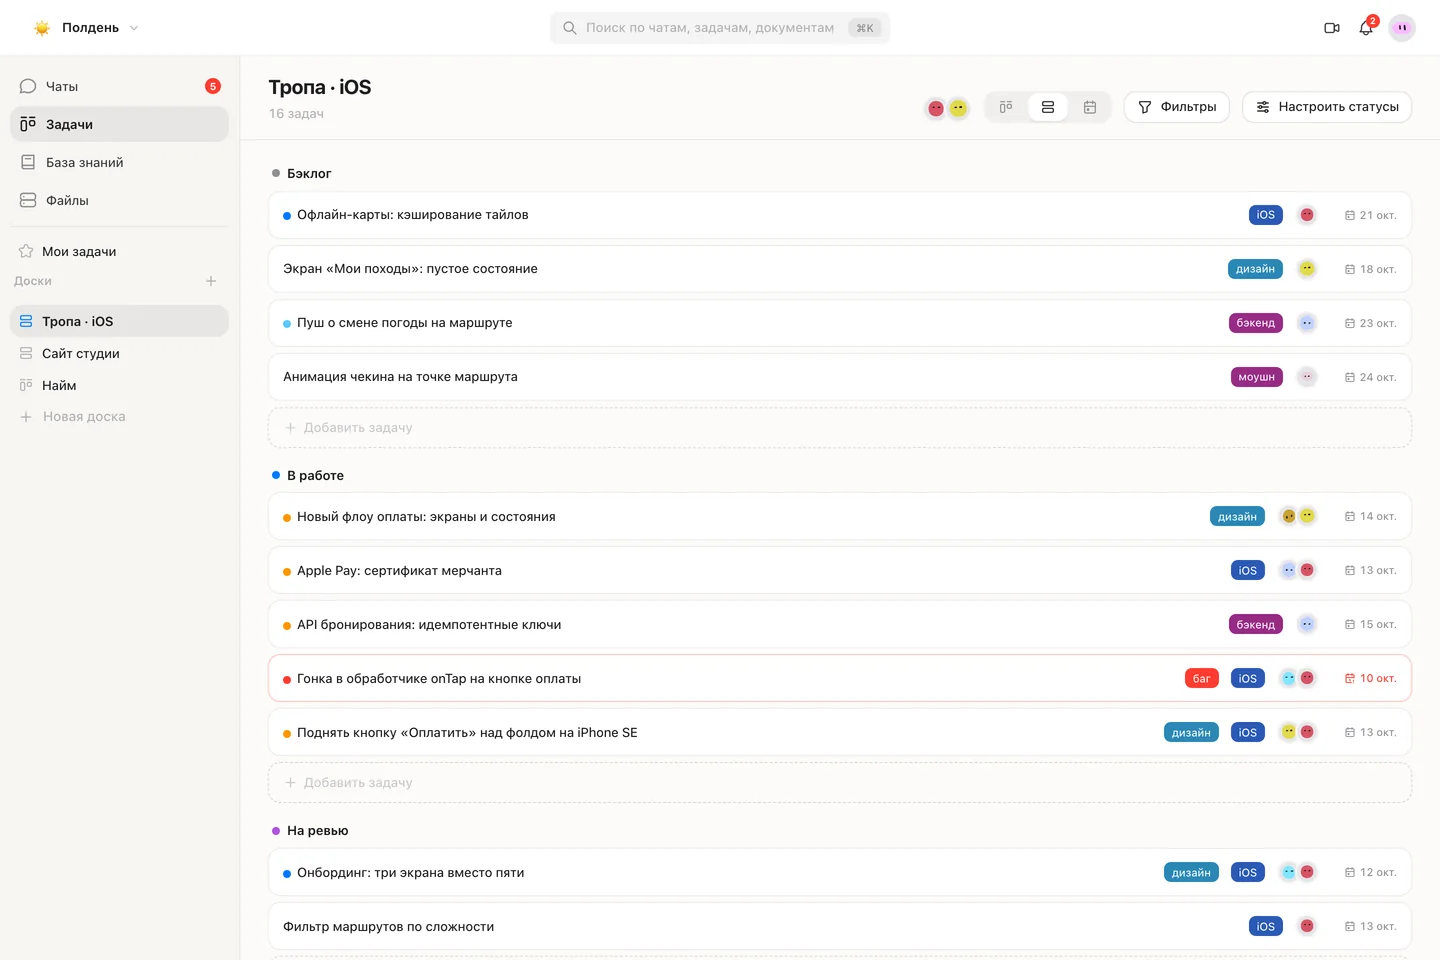Switch to board (kanban) view icon

[1006, 107]
